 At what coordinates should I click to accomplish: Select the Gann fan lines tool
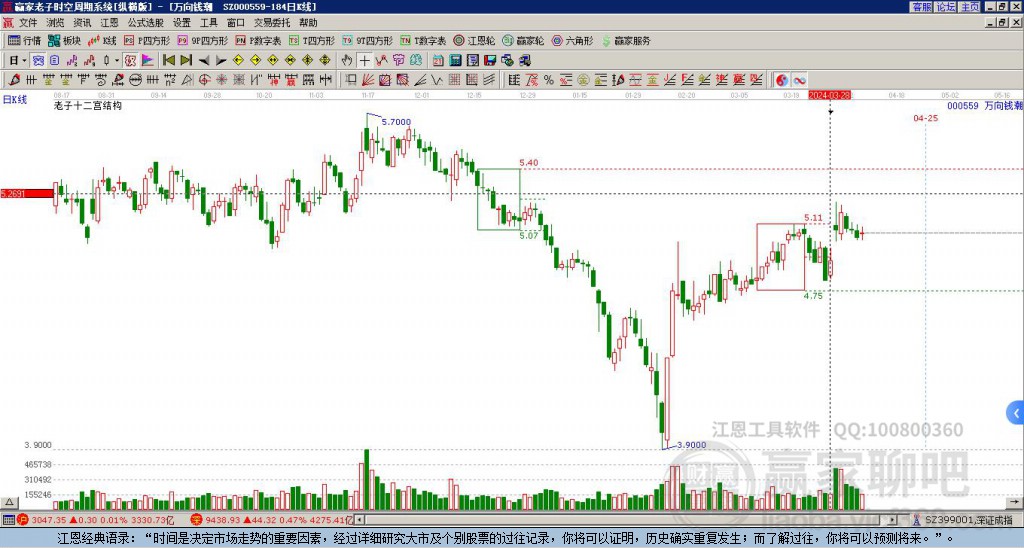click(x=368, y=80)
